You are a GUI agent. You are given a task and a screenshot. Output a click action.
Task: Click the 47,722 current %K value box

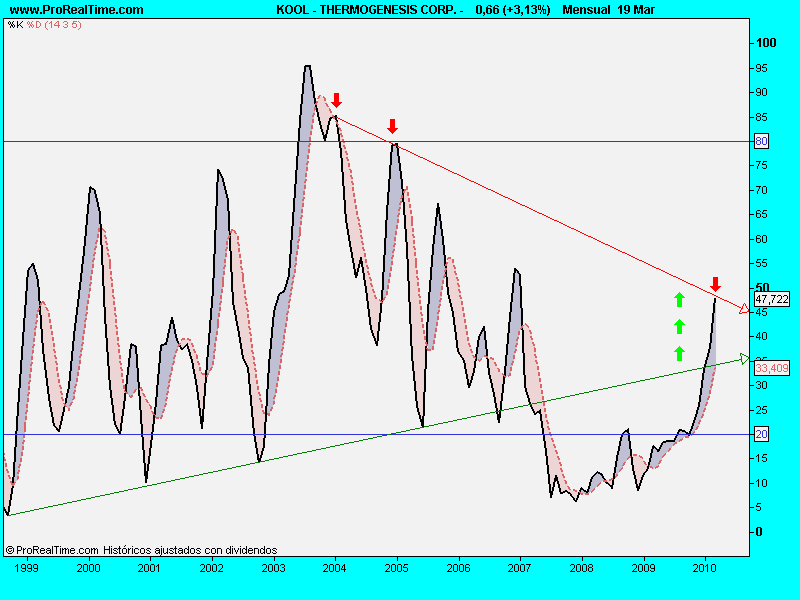pos(772,299)
